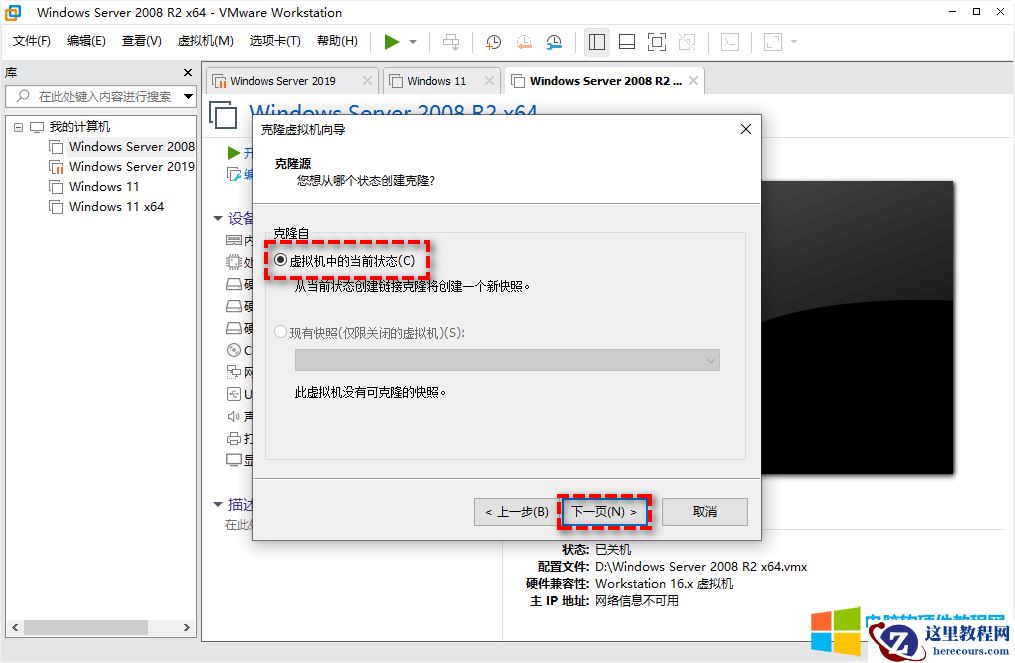Open the snapshot manager icon
This screenshot has width=1015, height=663.
554,42
